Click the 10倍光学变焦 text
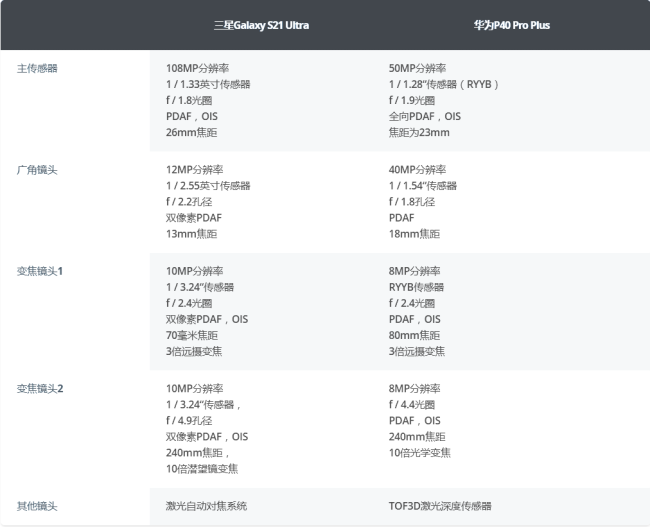 [420, 452]
